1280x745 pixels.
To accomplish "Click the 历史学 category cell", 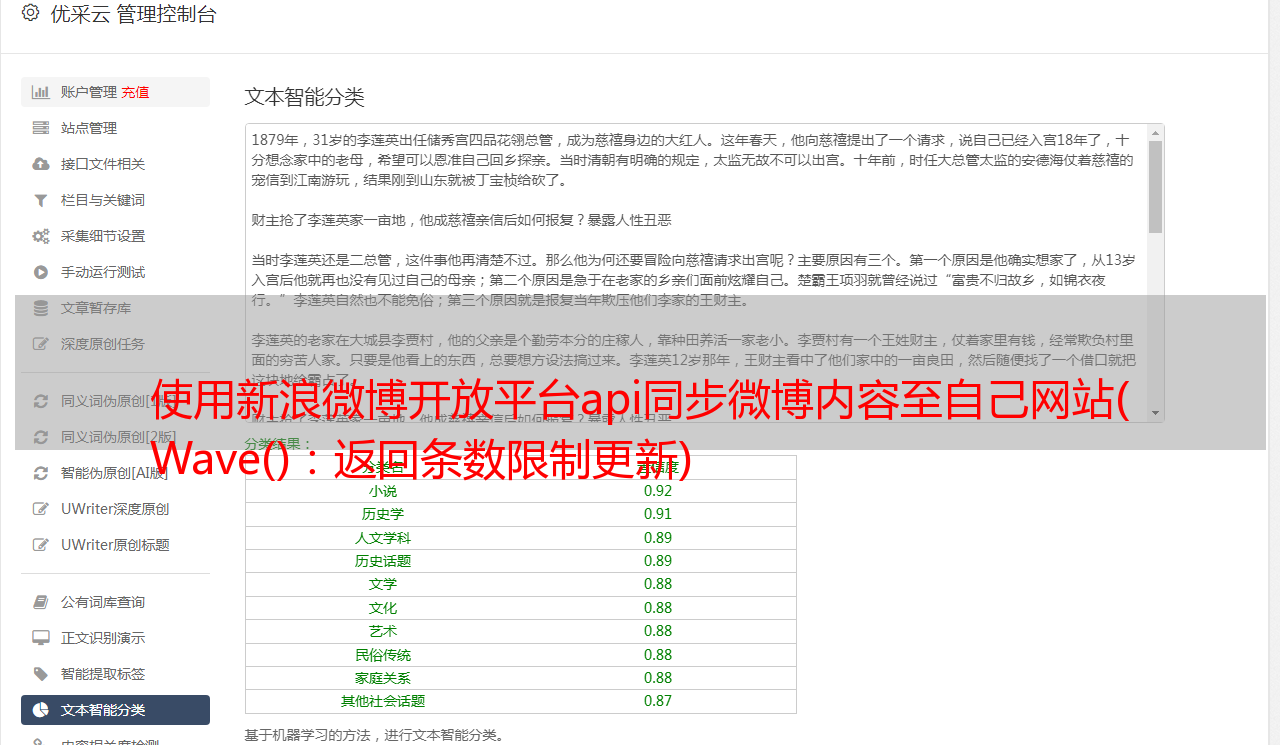I will 383,514.
